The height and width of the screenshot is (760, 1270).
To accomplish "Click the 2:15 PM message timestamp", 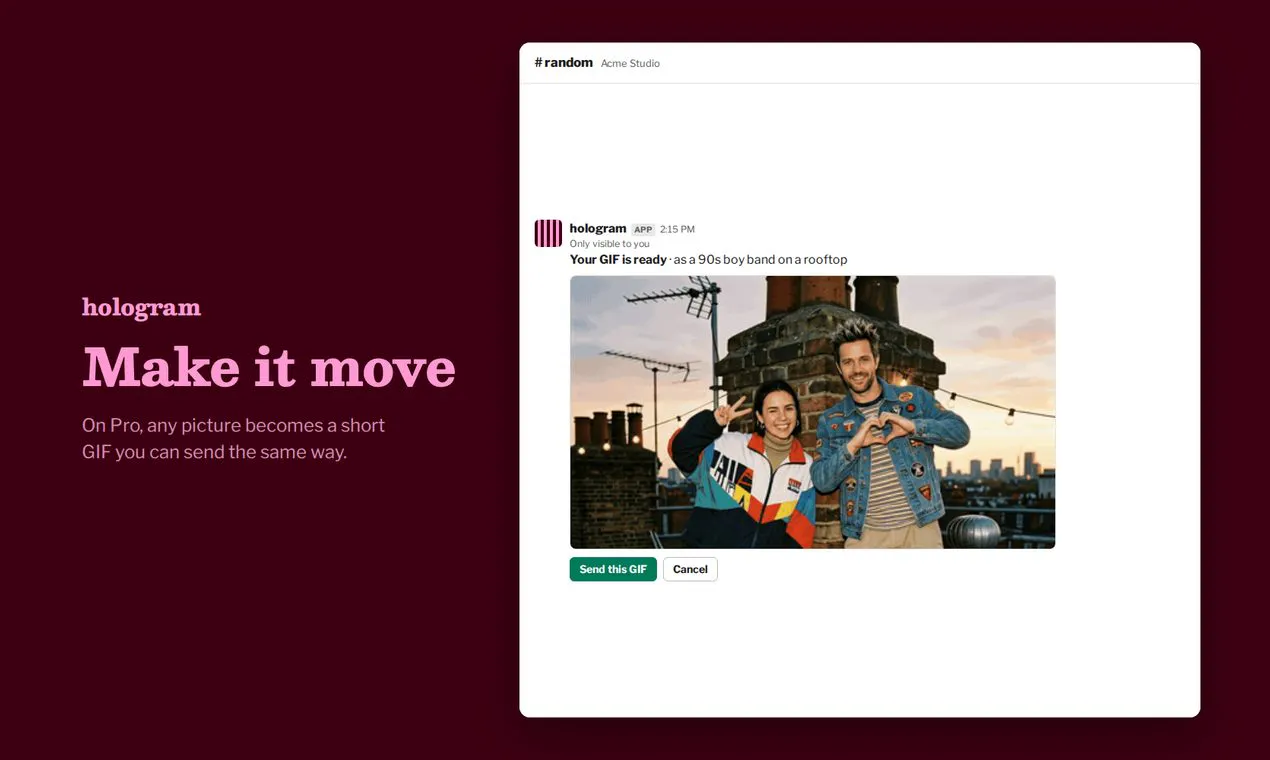I will pos(677,229).
